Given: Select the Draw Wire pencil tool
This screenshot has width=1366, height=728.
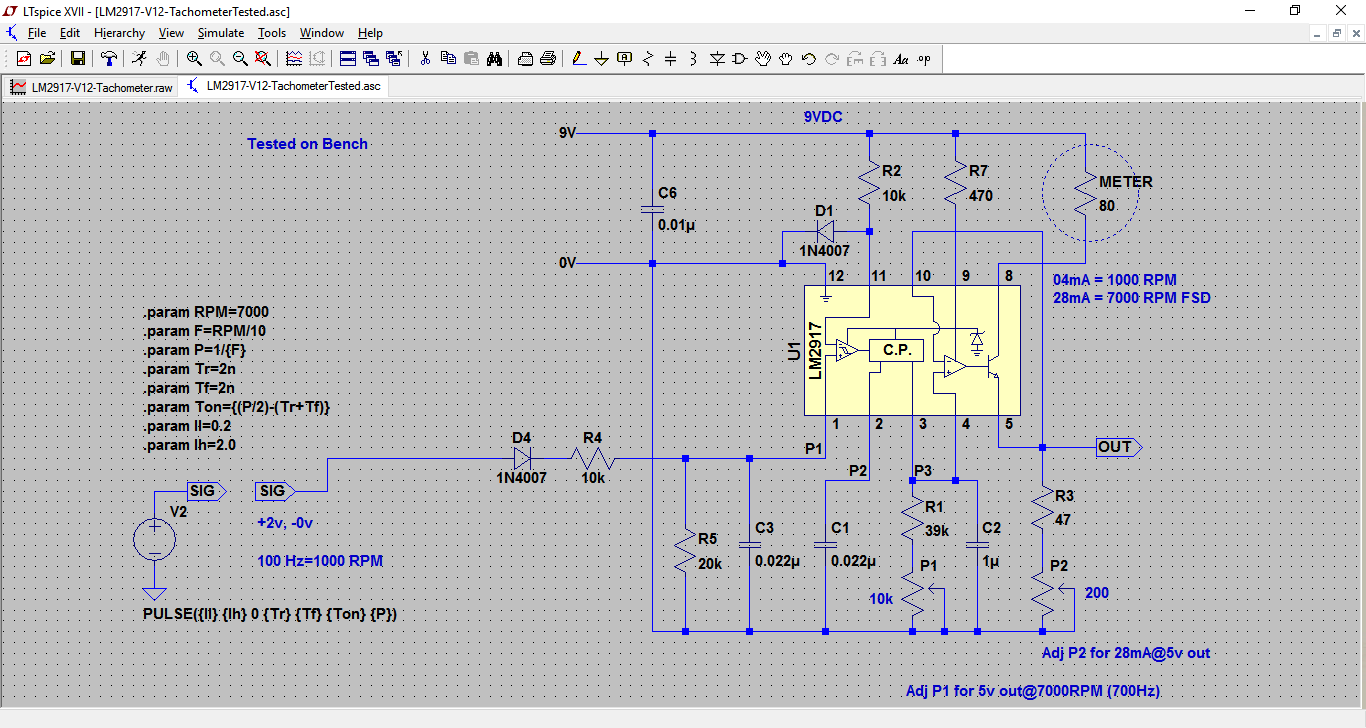Looking at the screenshot, I should coord(579,59).
